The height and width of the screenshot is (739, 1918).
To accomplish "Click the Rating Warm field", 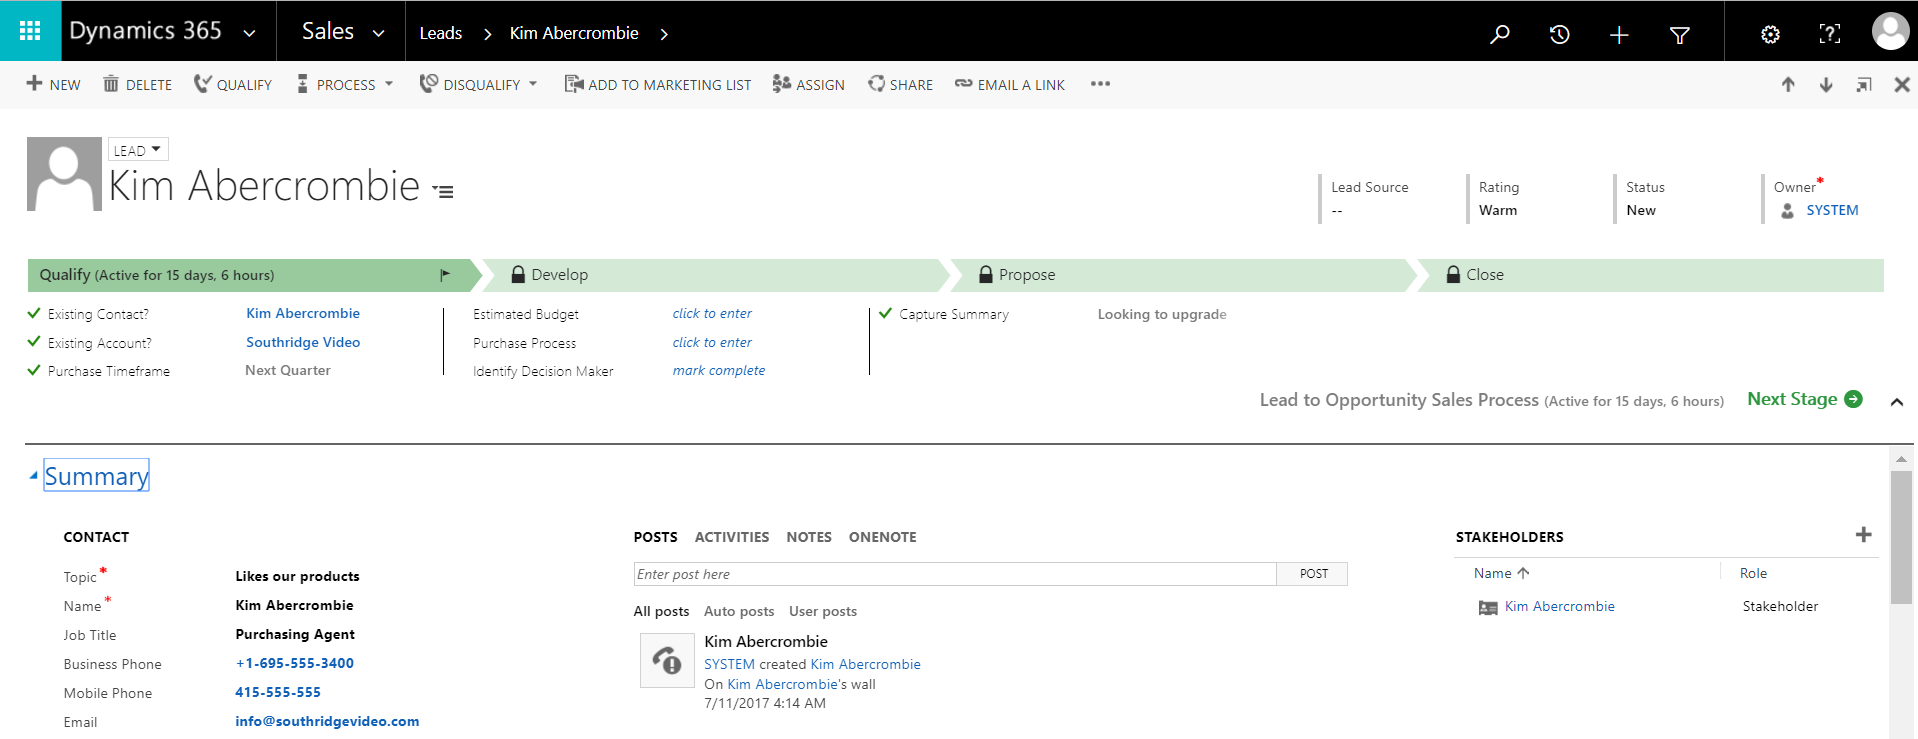I will (1498, 211).
